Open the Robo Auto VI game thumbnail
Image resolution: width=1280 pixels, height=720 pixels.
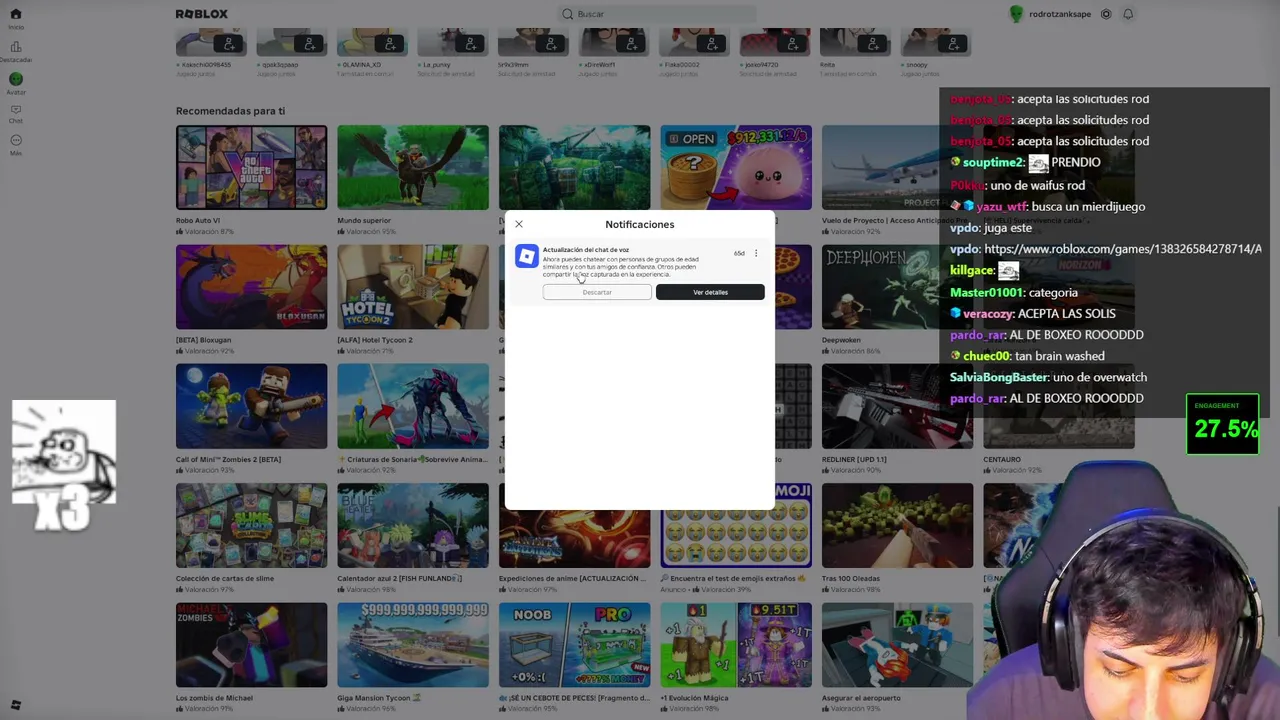coord(251,167)
